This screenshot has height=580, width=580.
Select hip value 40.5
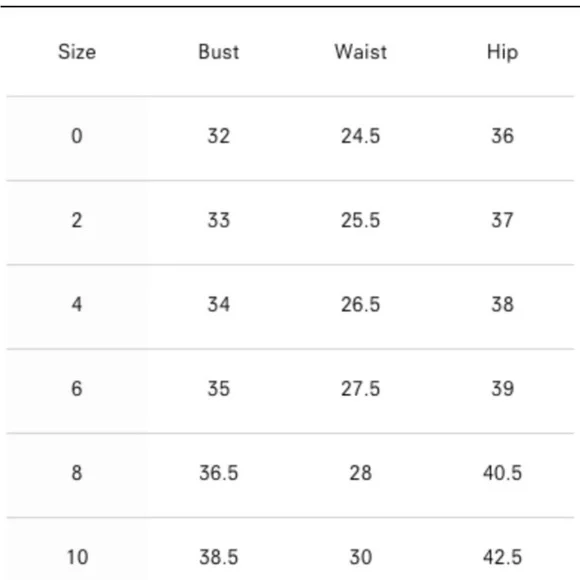tap(502, 473)
